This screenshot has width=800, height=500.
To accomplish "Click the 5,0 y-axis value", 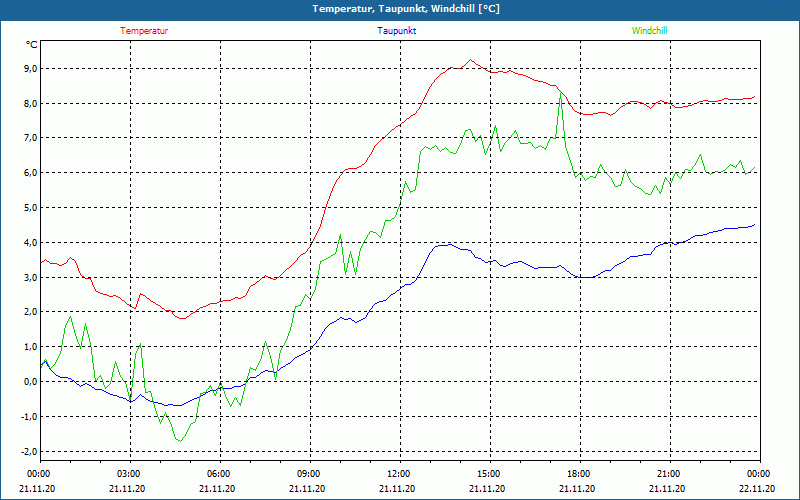I will pos(31,208).
